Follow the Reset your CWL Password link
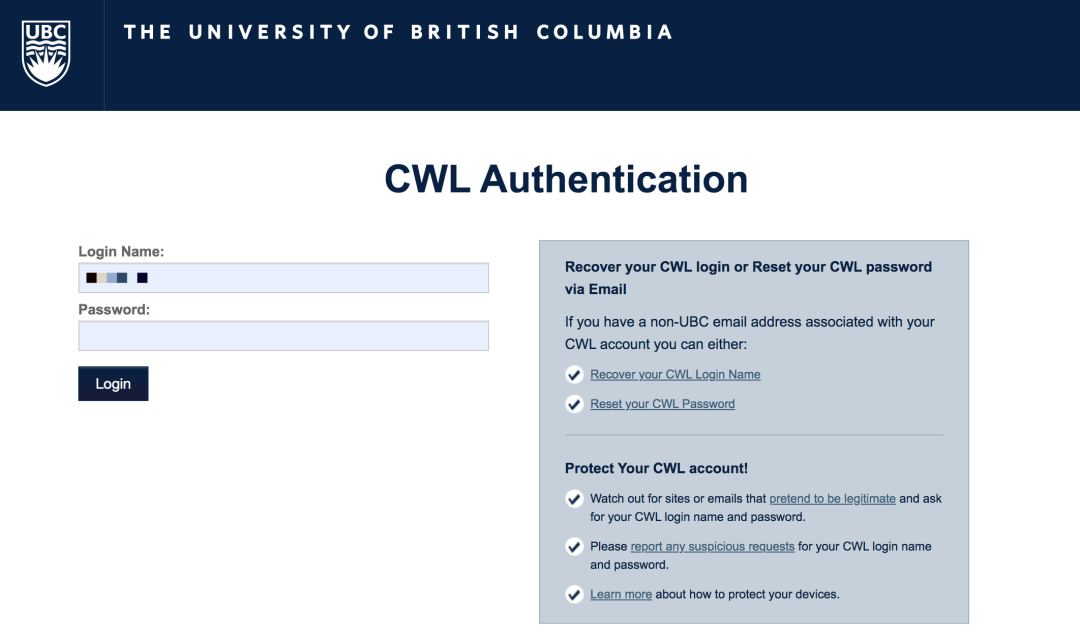This screenshot has width=1080, height=635. point(662,405)
